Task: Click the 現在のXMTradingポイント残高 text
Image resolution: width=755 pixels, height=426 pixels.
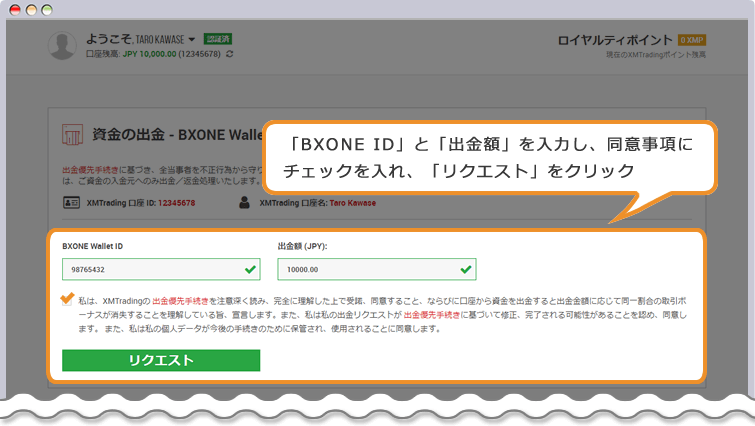Action: point(656,55)
